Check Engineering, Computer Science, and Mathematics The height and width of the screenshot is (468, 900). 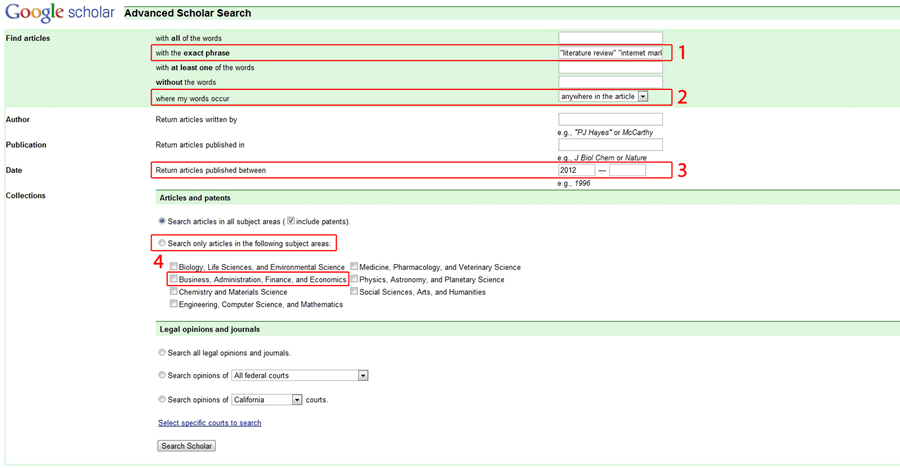click(x=173, y=304)
